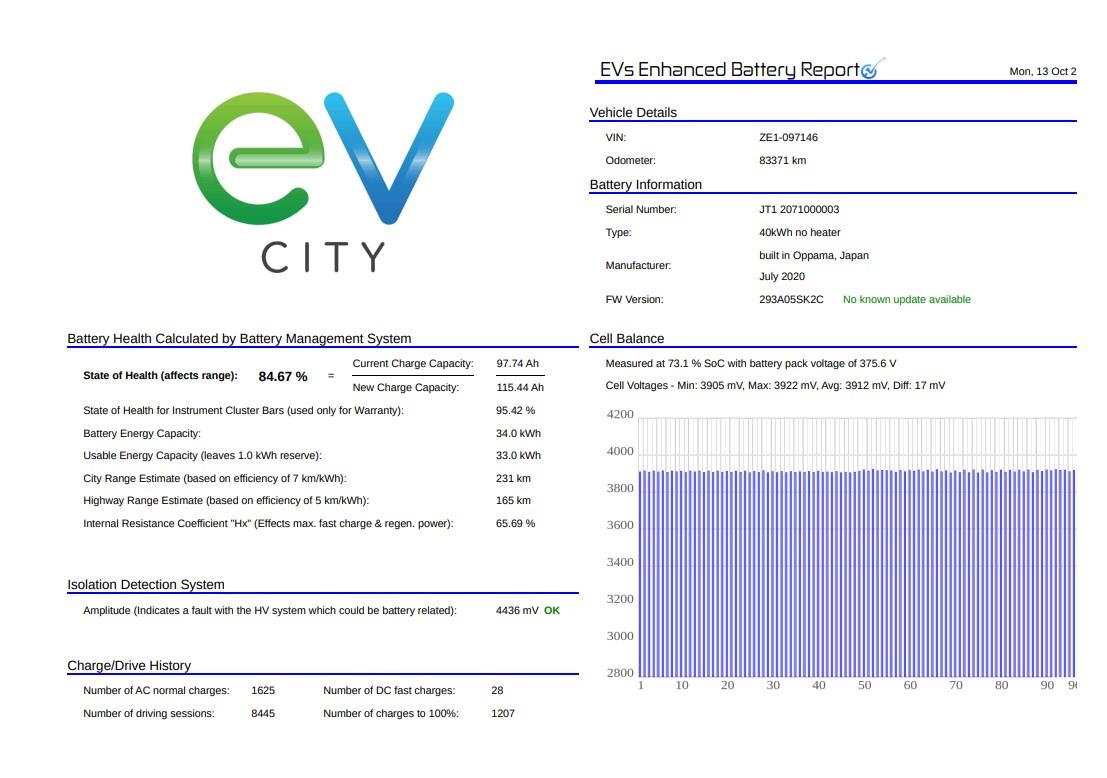Select the VIN value ZE1-097146
Image resolution: width=1107 pixels, height=778 pixels.
[x=788, y=138]
